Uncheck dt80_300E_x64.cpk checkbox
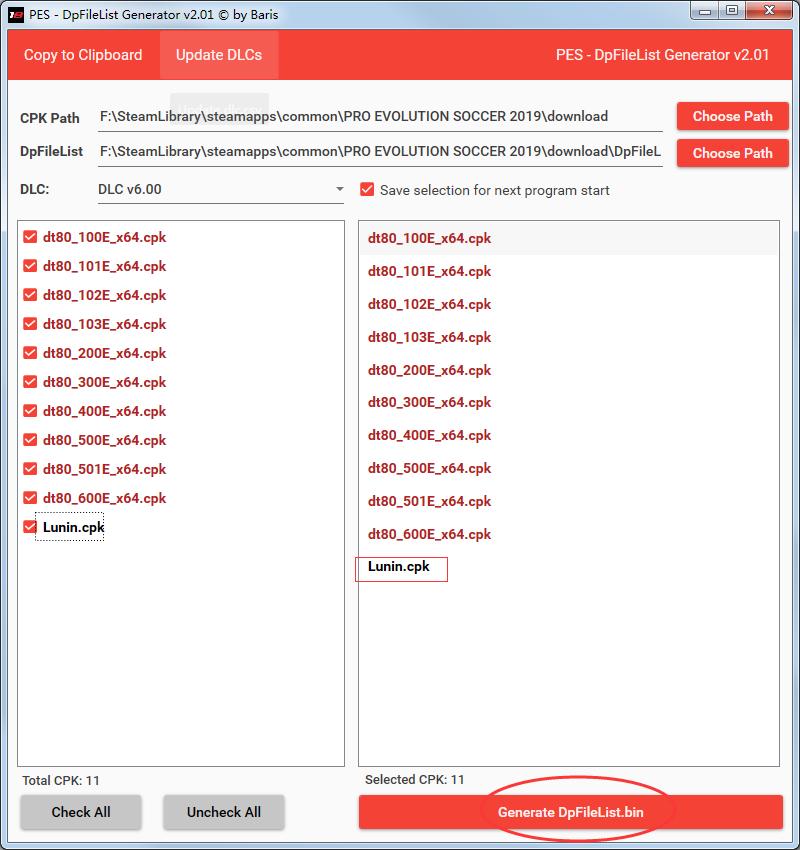Image resolution: width=800 pixels, height=850 pixels. [30, 382]
